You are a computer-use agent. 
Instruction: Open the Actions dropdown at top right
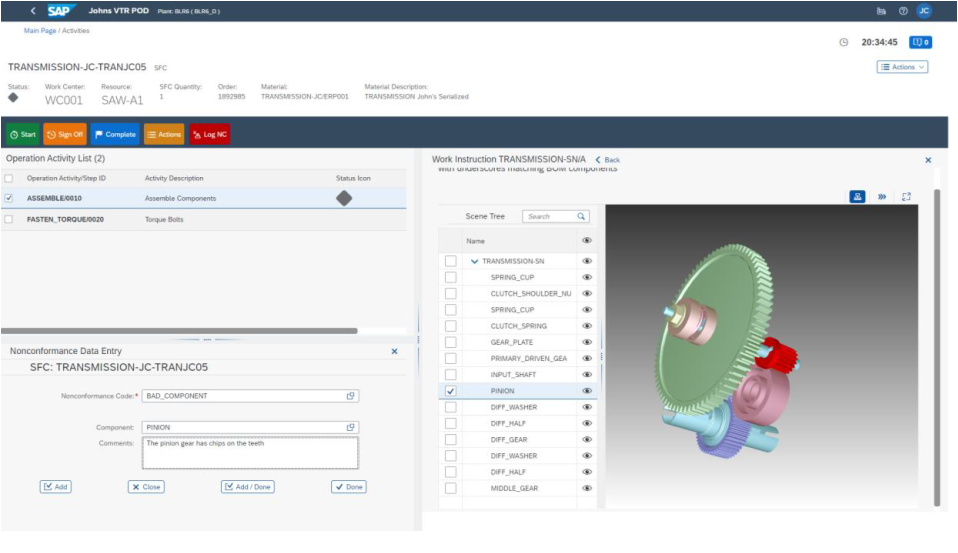point(902,67)
